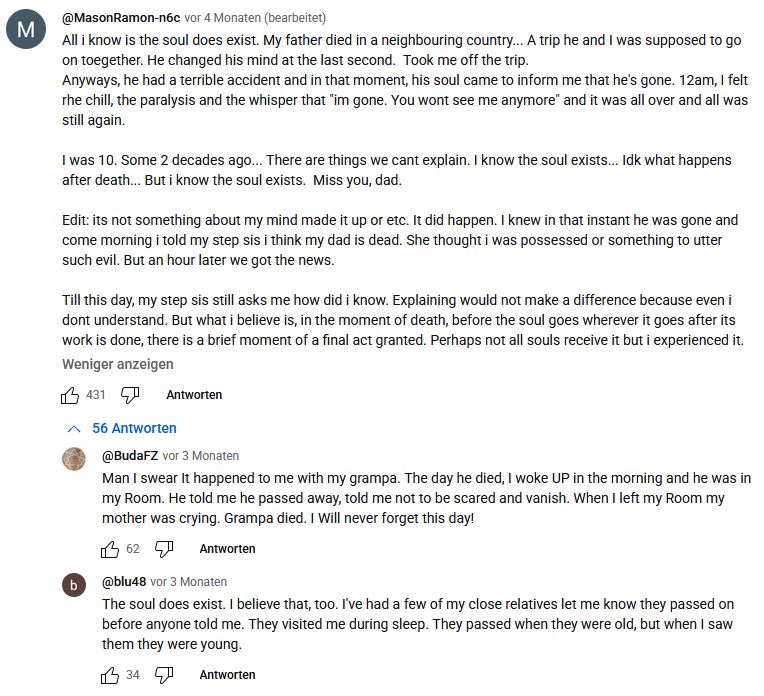The image size is (764, 696).
Task: Click Antworten under BudaFZ's reply
Action: point(227,549)
